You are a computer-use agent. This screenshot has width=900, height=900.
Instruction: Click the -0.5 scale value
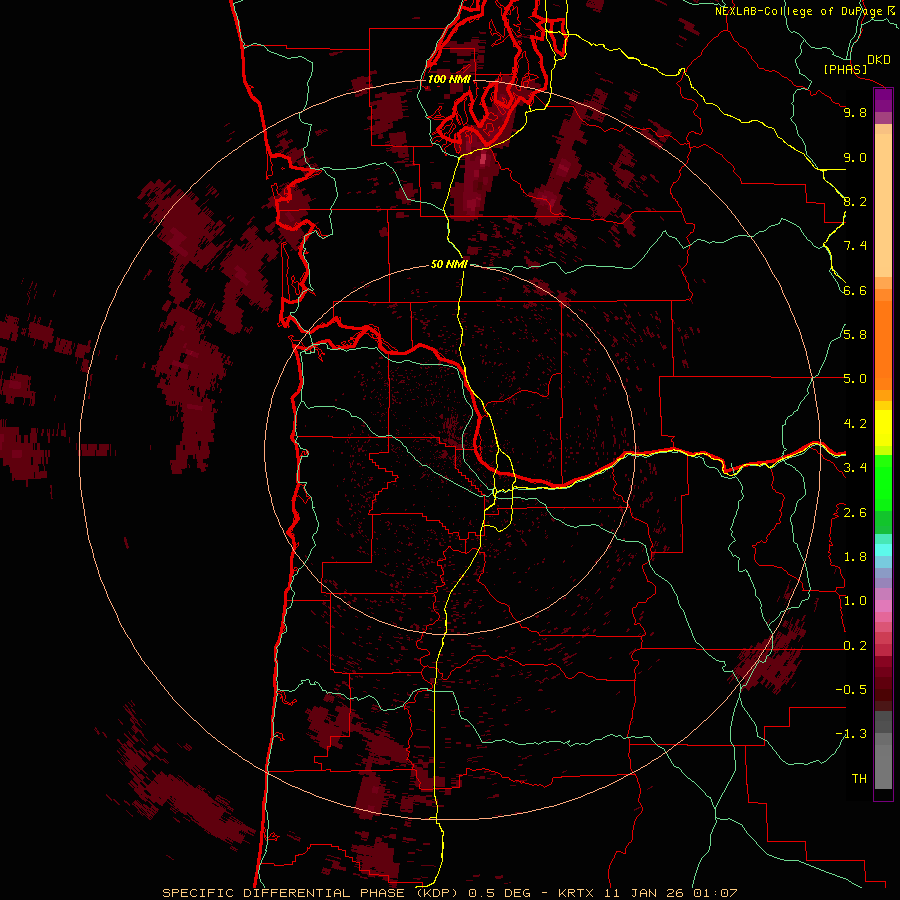[x=852, y=690]
